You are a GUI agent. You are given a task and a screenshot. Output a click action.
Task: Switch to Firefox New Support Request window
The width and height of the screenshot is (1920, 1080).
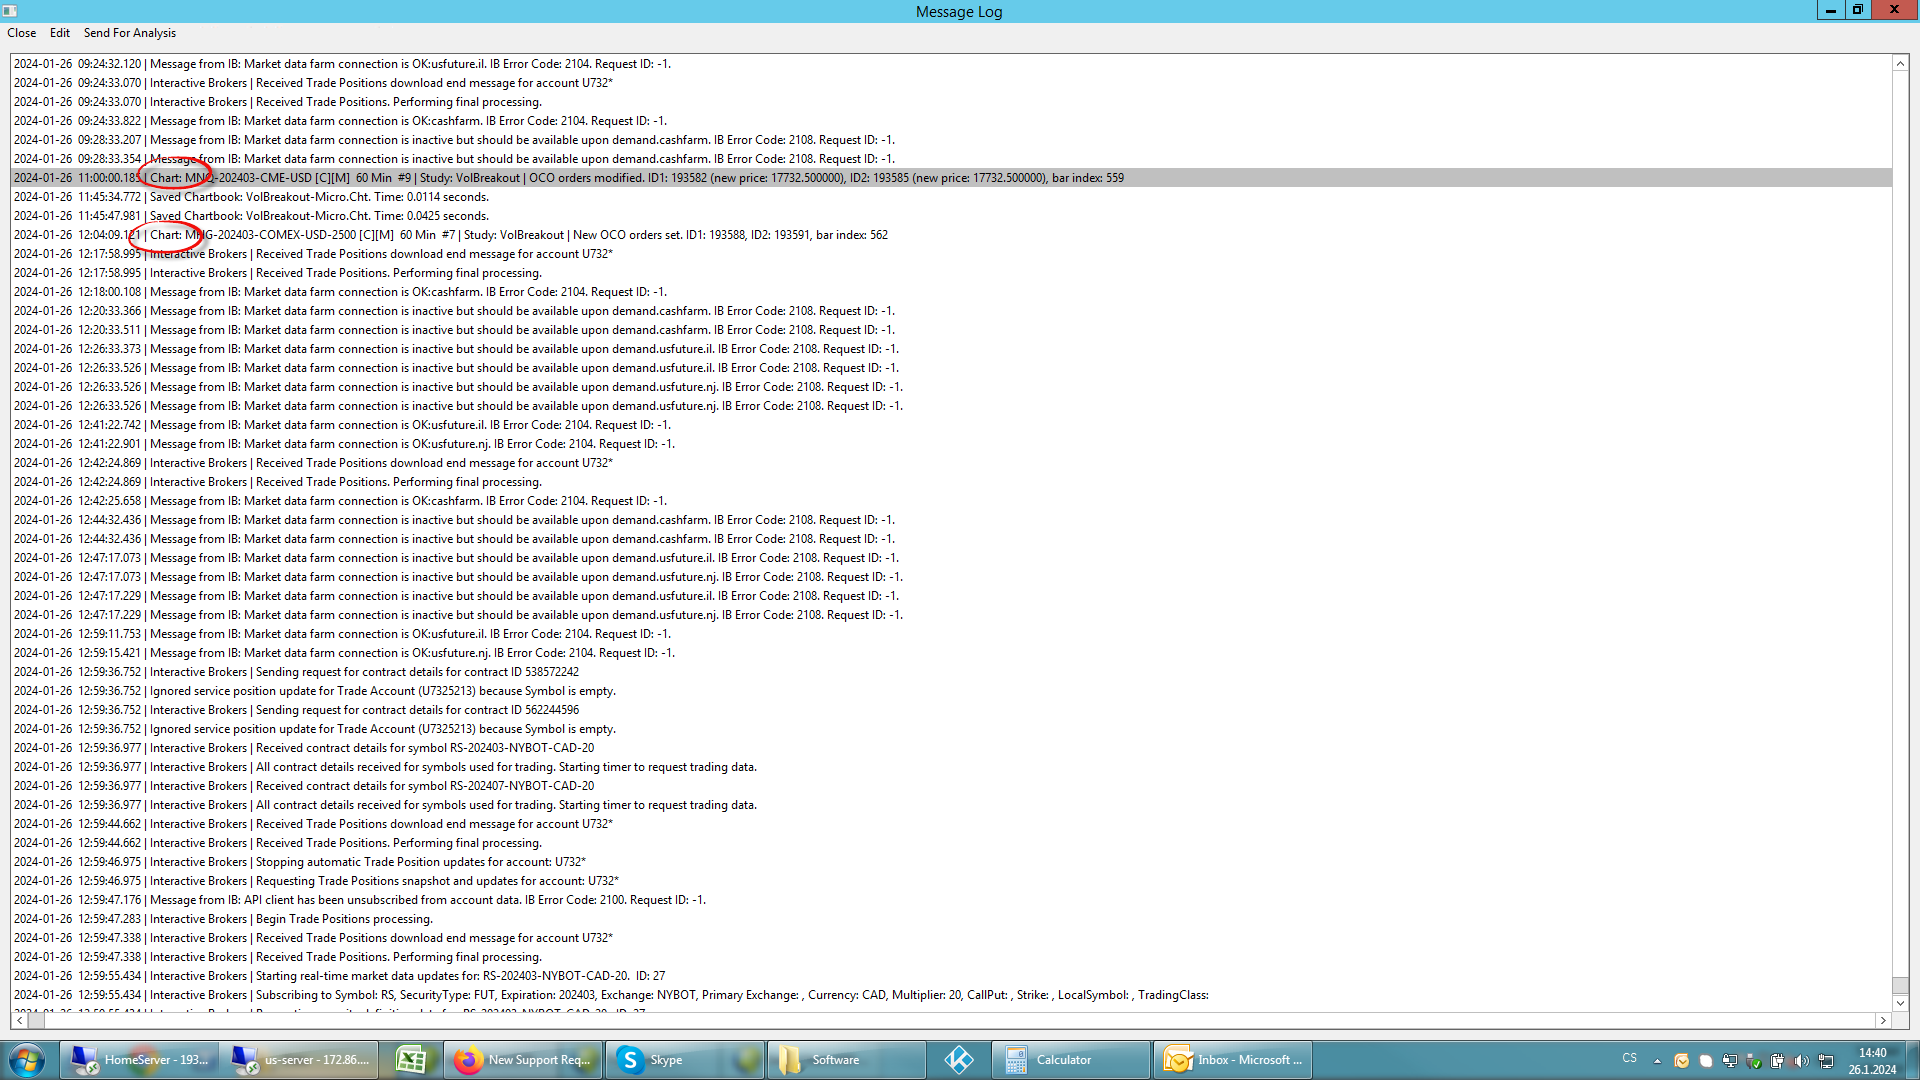tap(523, 1060)
